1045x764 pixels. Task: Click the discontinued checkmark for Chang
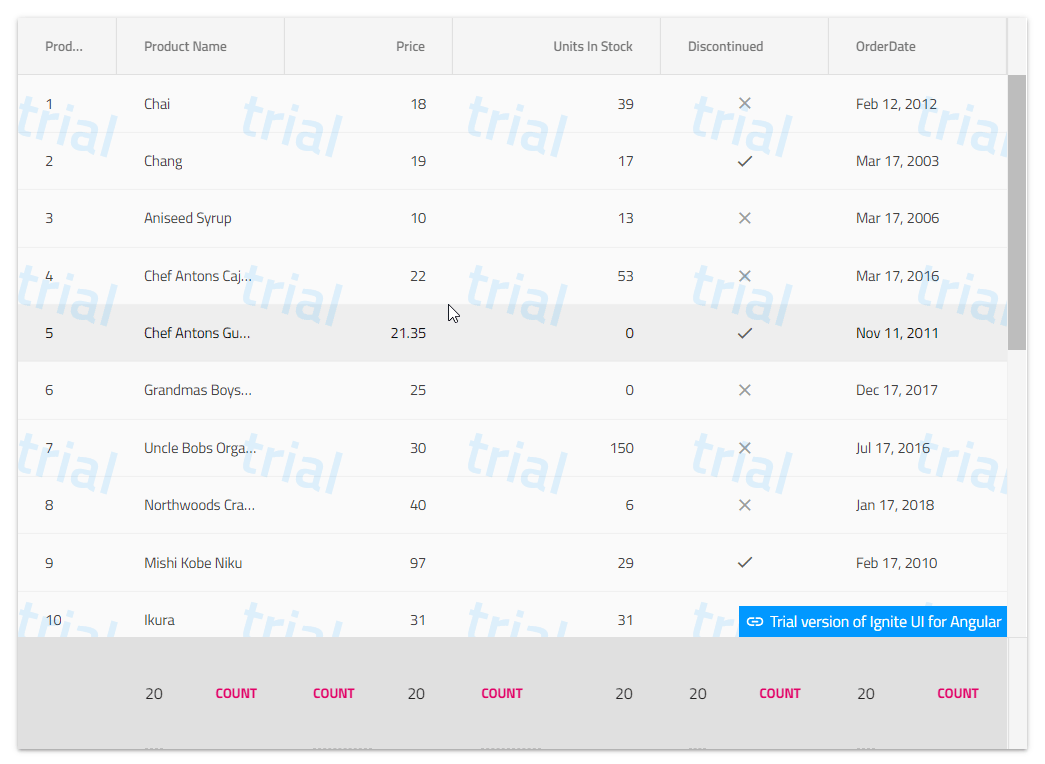pos(744,161)
